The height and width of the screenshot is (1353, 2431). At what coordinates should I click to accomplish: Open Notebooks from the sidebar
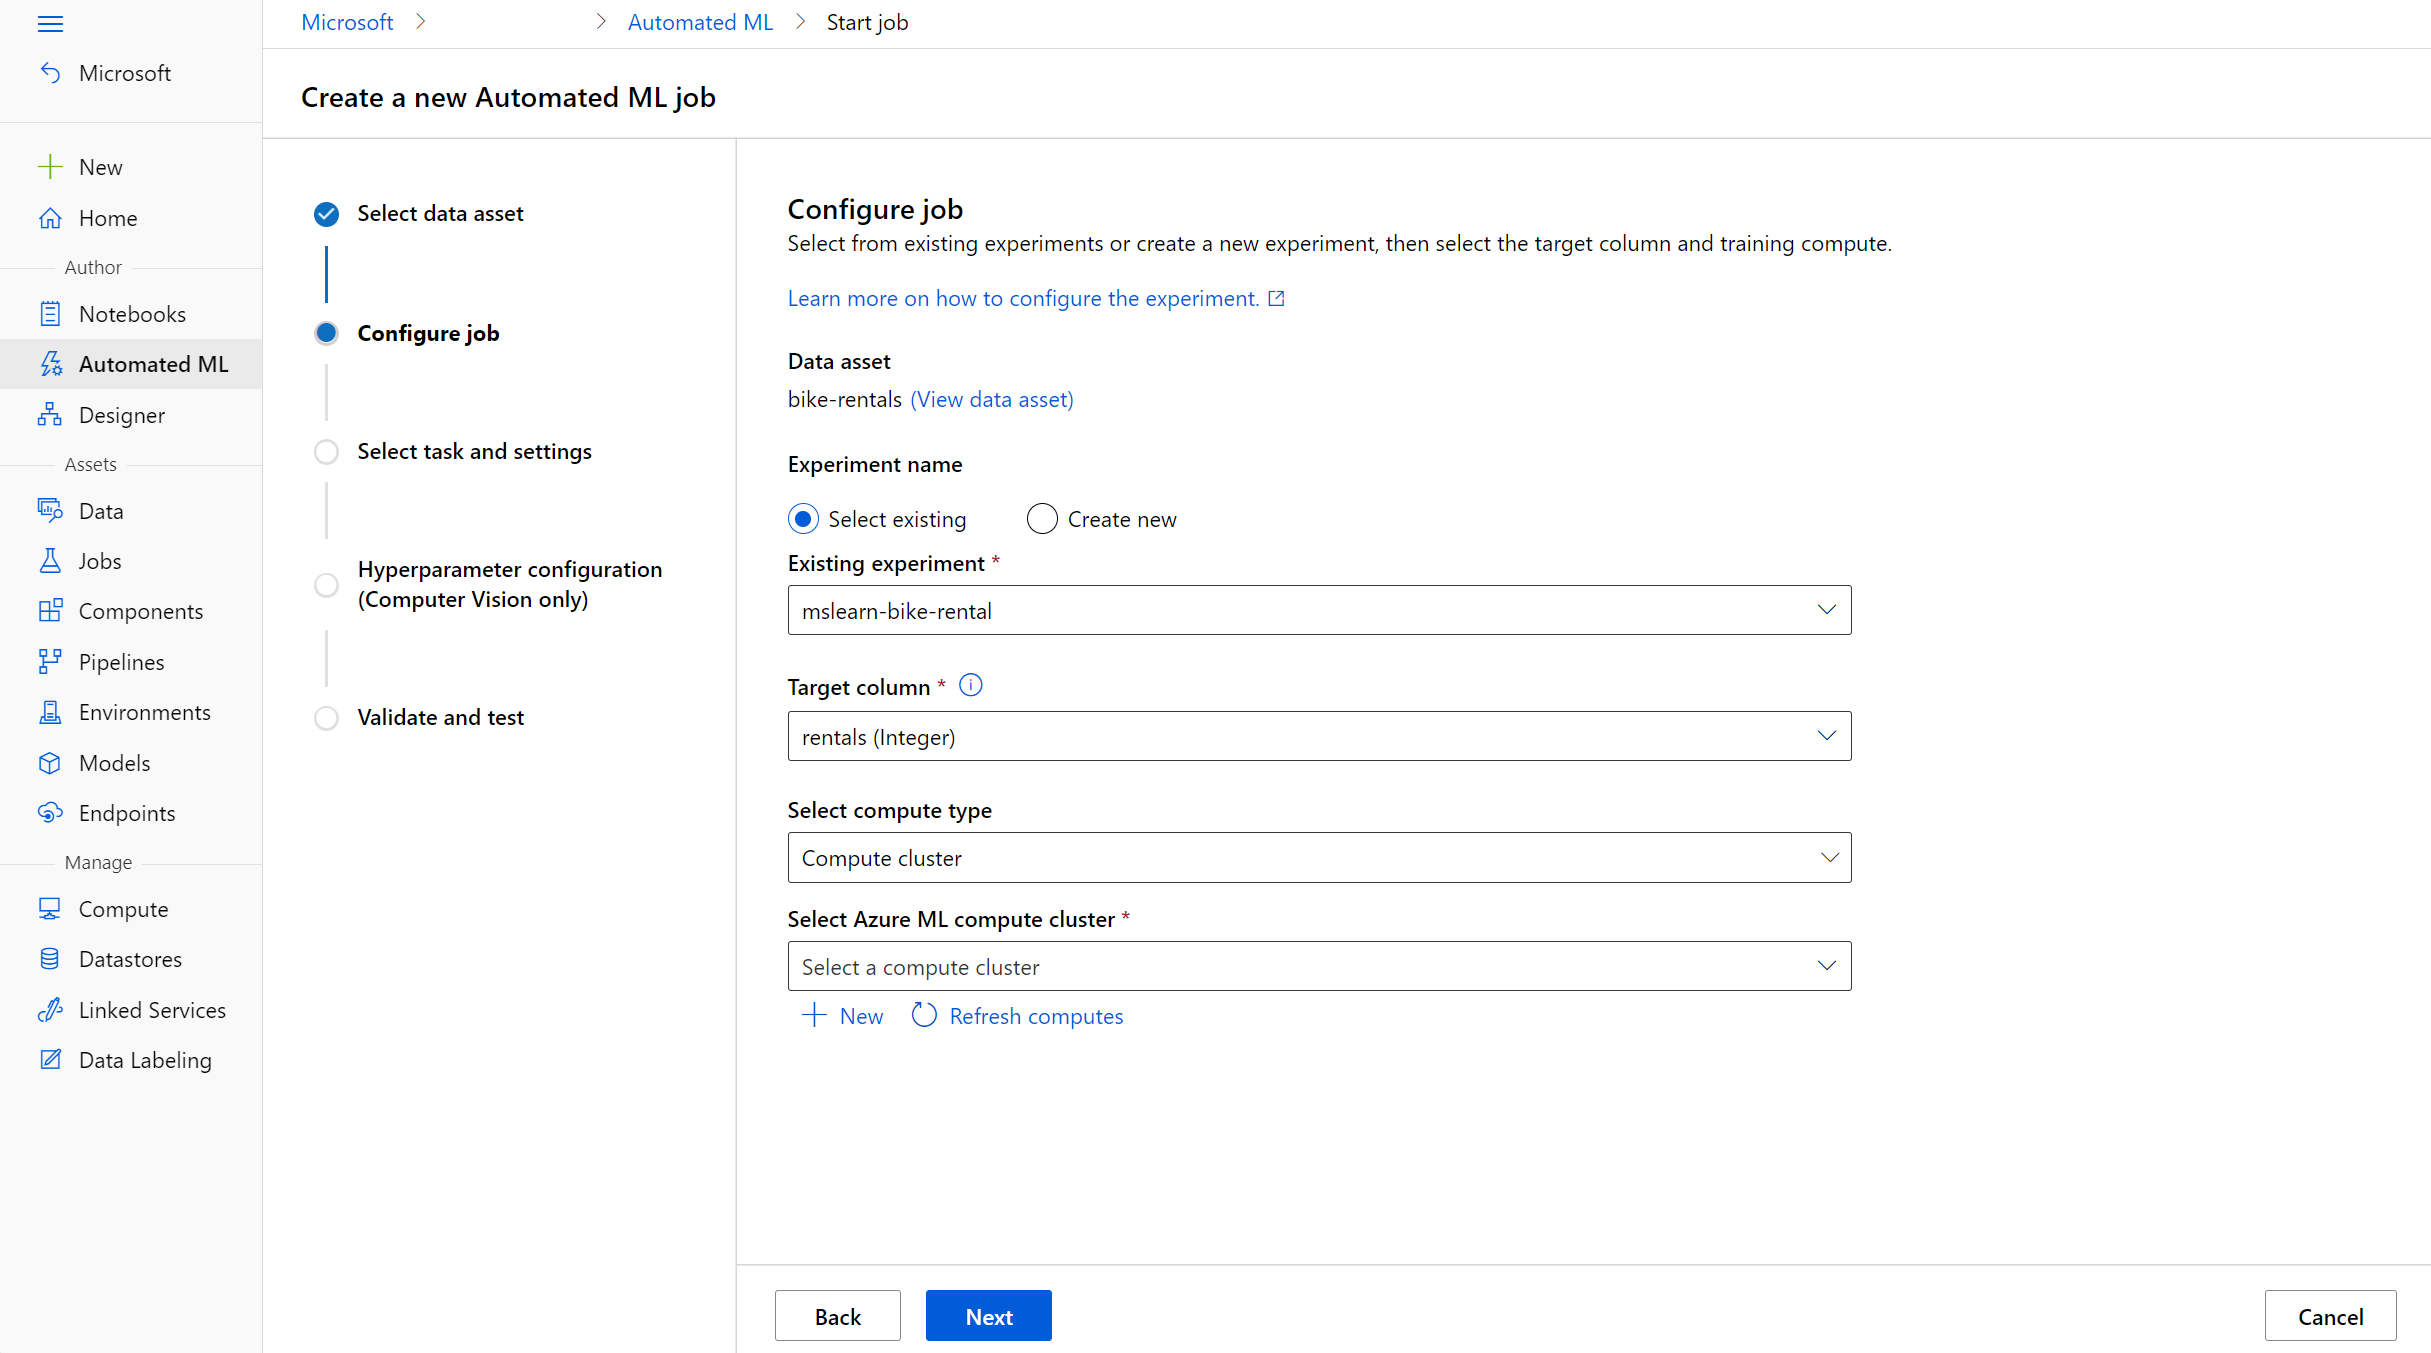click(x=131, y=314)
